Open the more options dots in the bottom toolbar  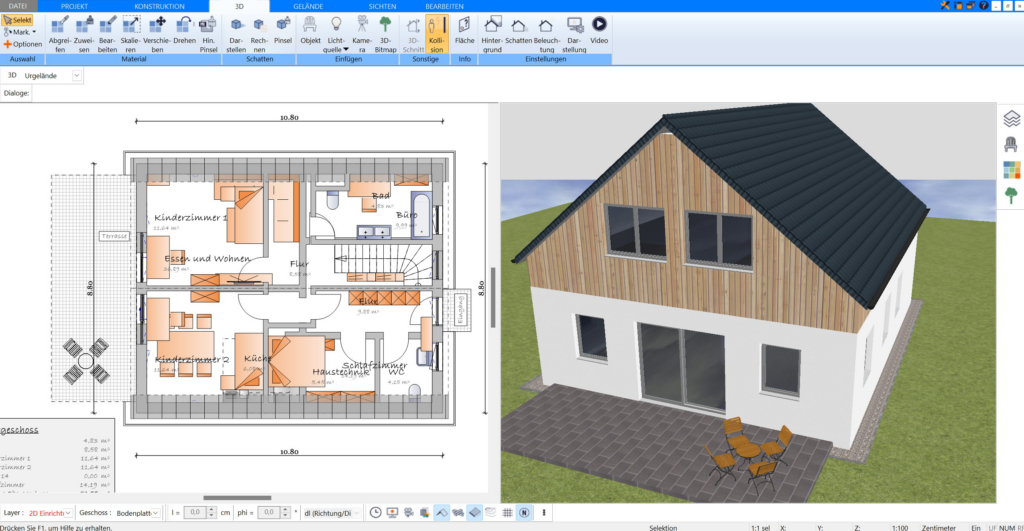click(543, 513)
